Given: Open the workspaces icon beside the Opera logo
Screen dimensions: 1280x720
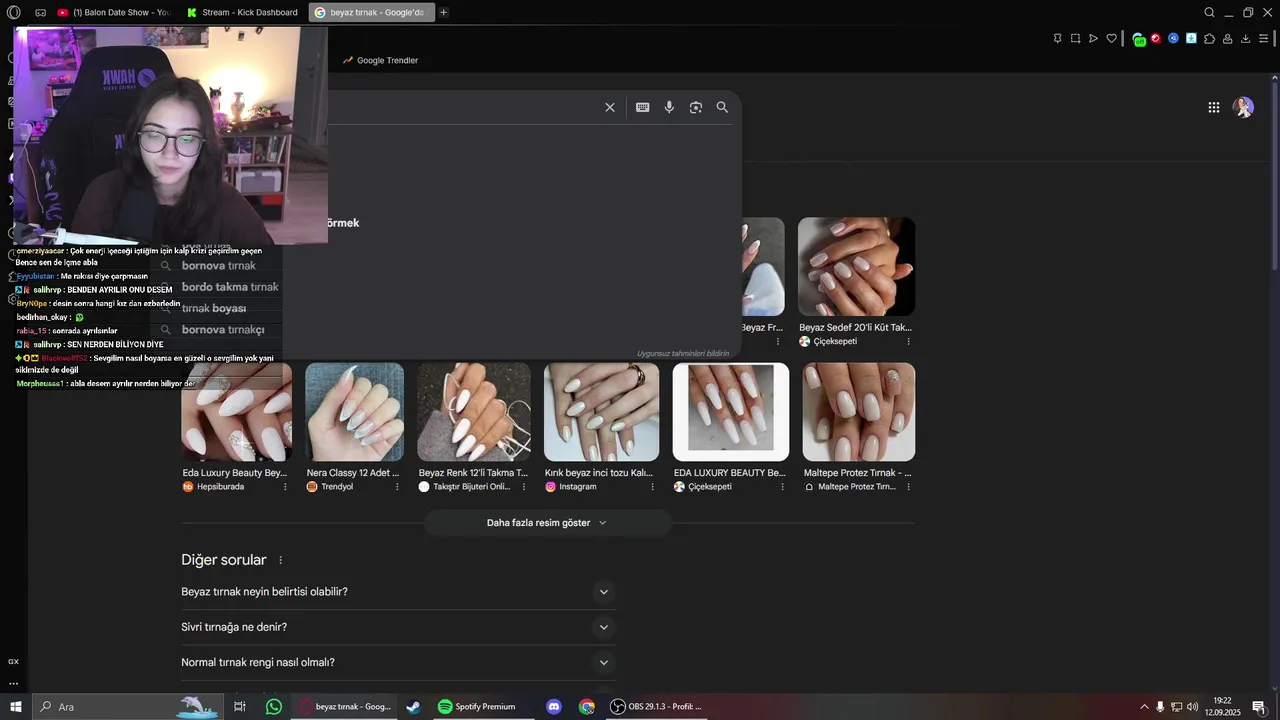Looking at the screenshot, I should click(40, 12).
